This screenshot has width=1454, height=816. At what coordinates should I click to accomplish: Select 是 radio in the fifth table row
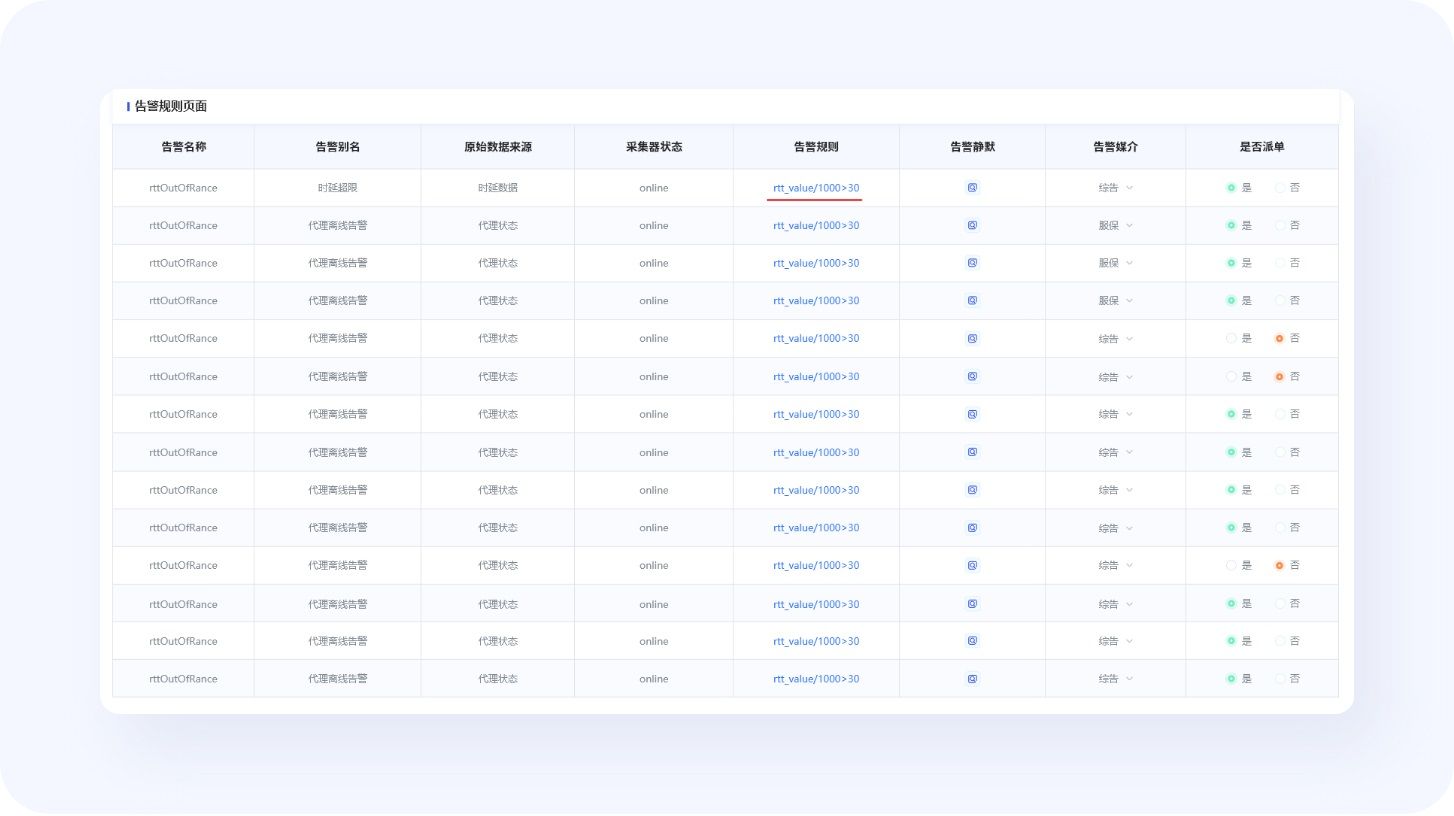tap(1232, 338)
